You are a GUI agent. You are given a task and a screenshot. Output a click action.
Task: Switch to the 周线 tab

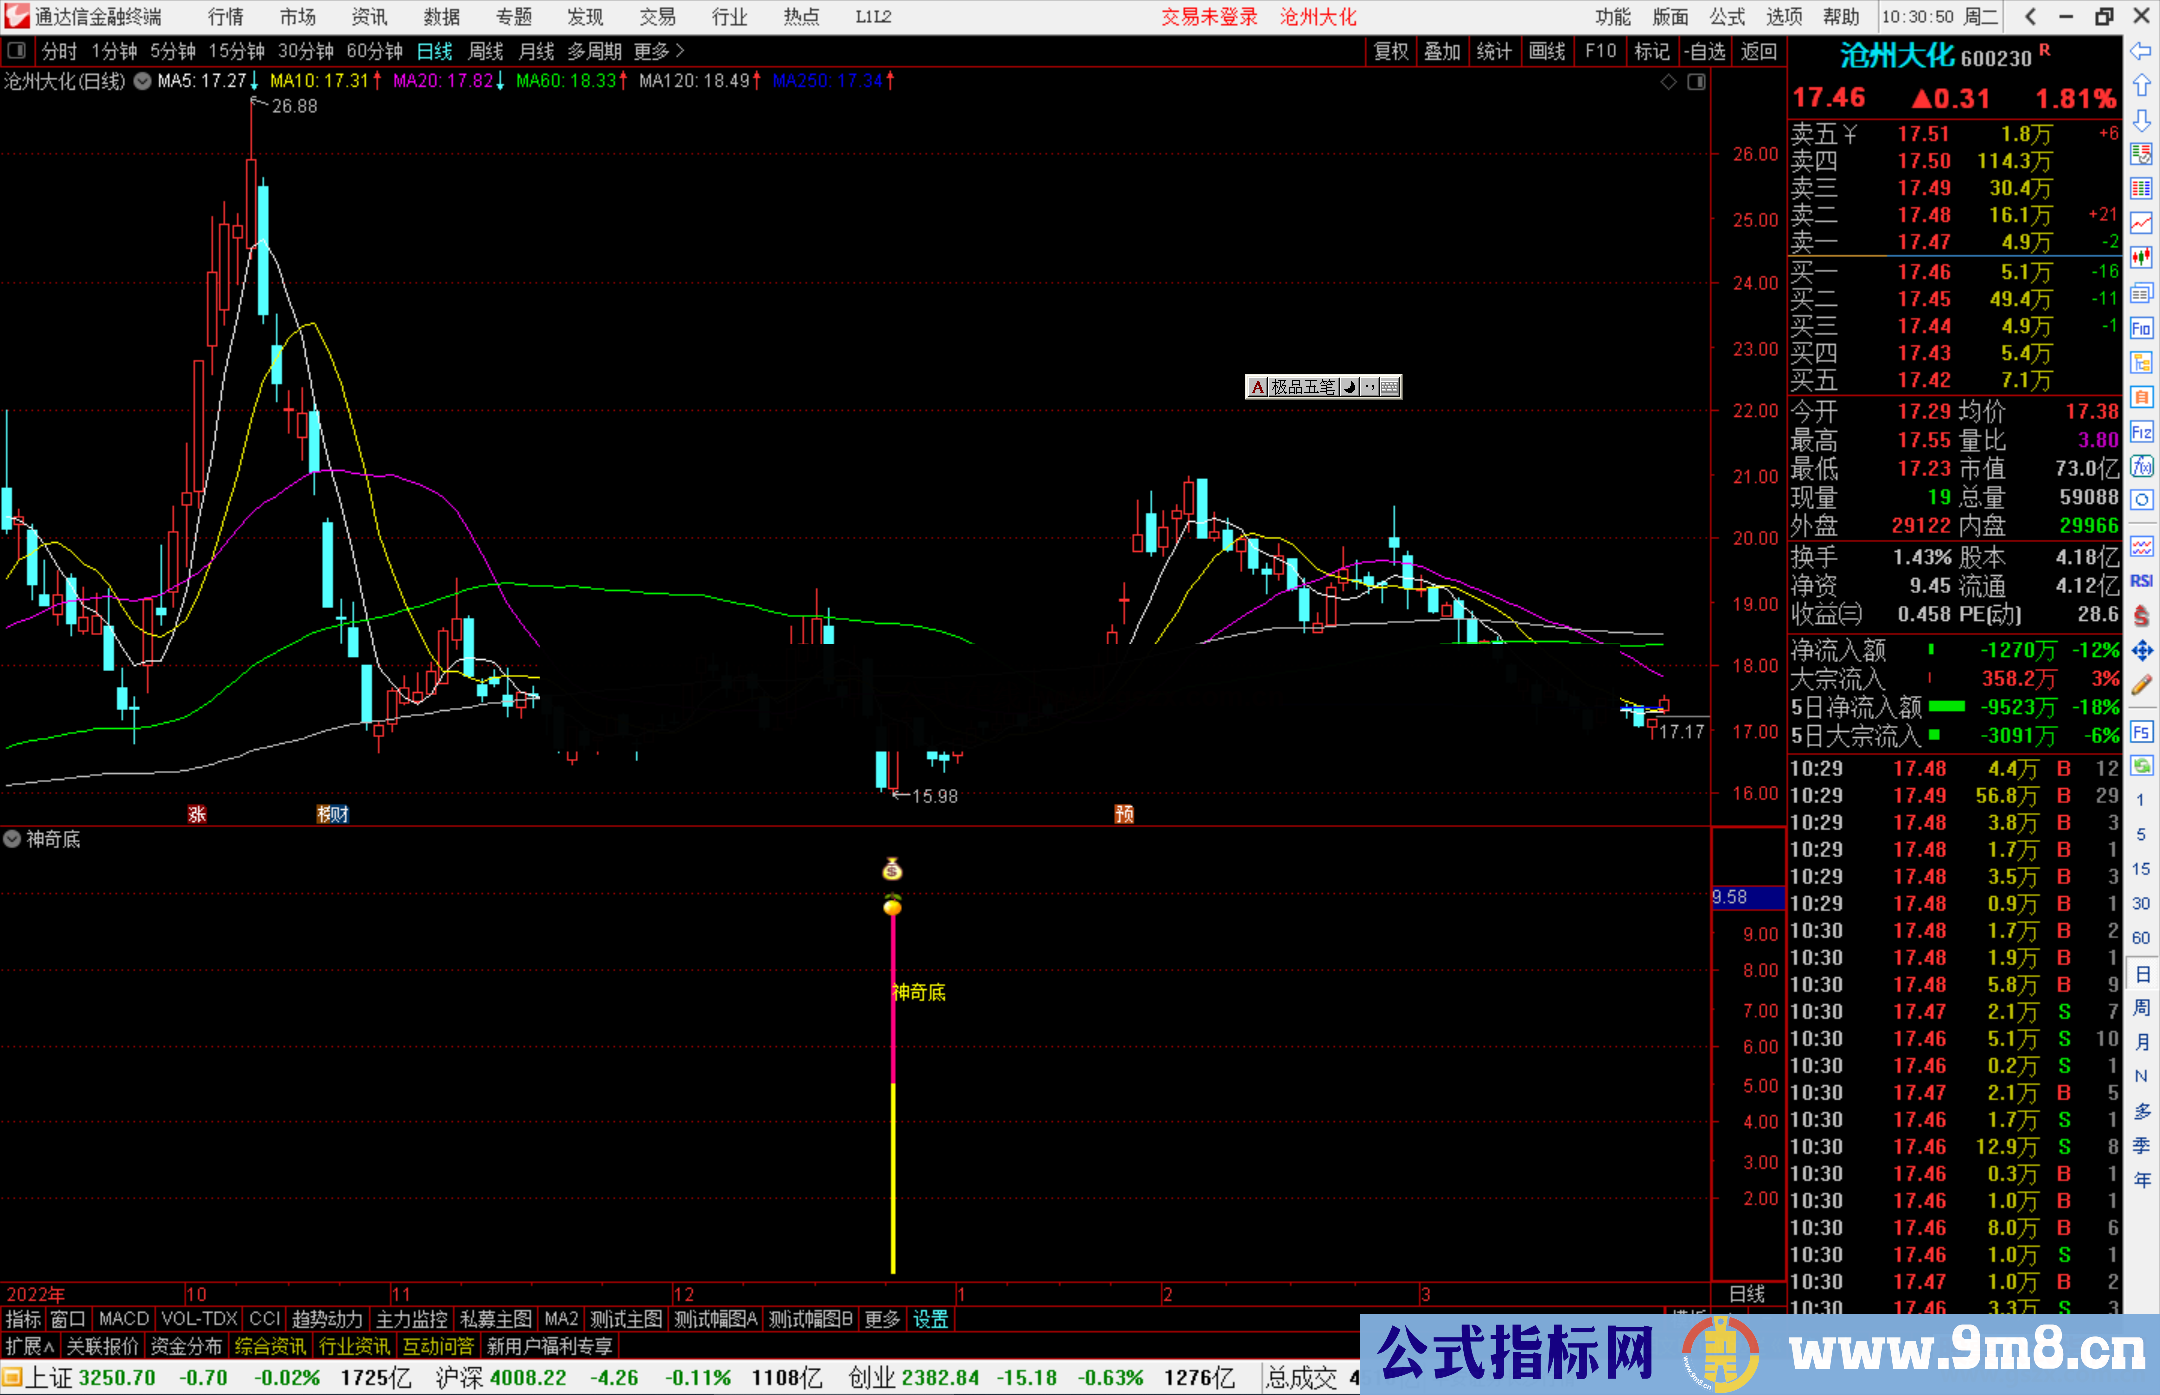point(486,51)
